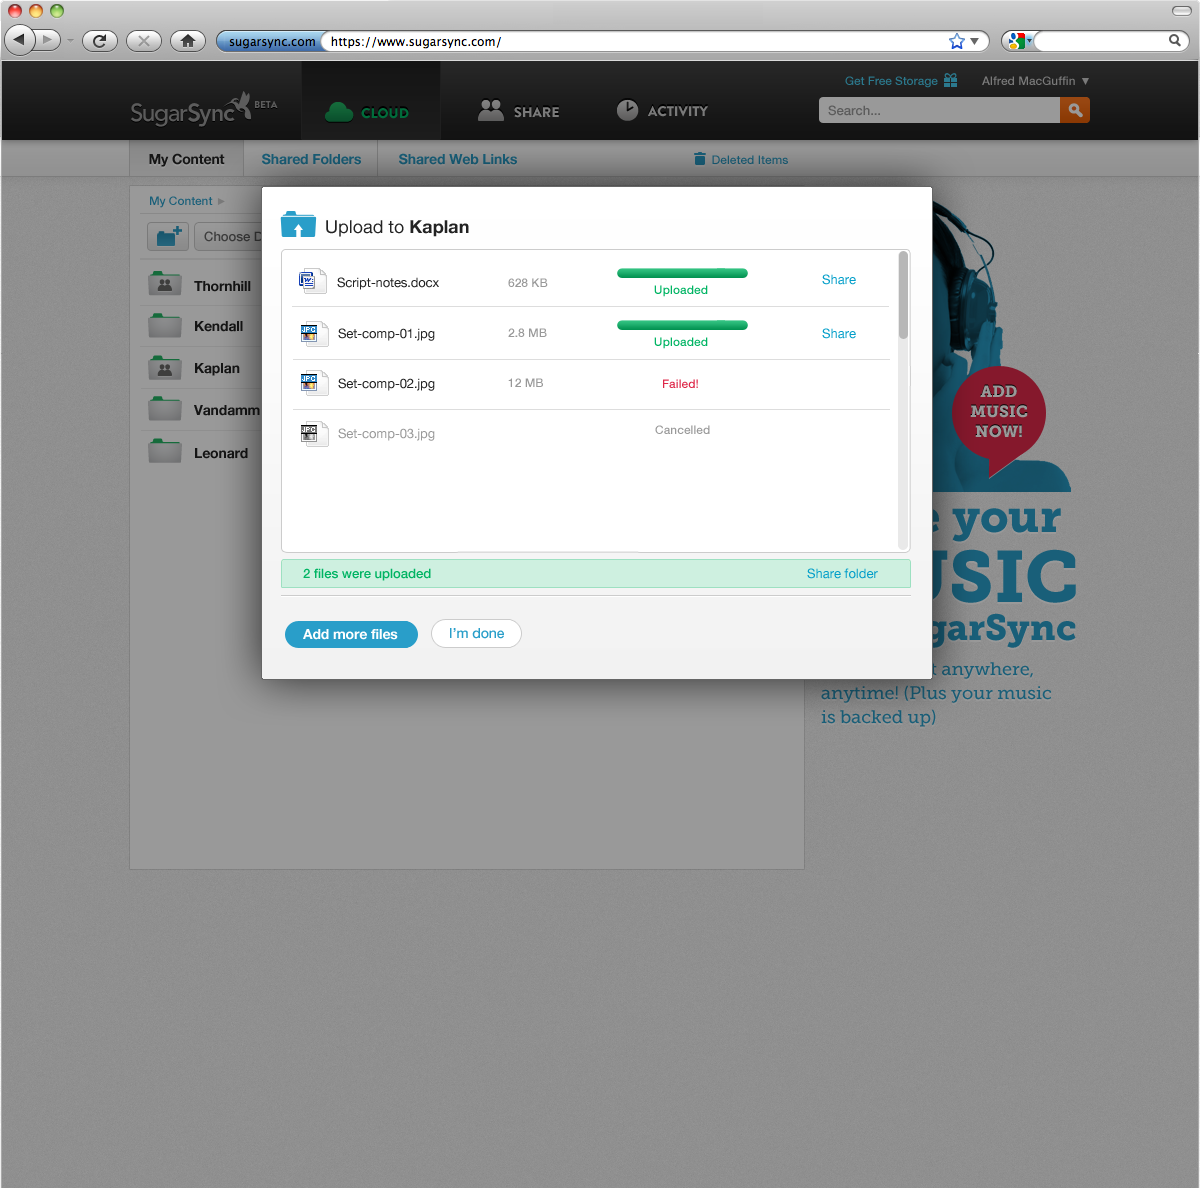The image size is (1200, 1188).
Task: Click the Set-comp-02.jpg file icon
Action: [x=313, y=383]
